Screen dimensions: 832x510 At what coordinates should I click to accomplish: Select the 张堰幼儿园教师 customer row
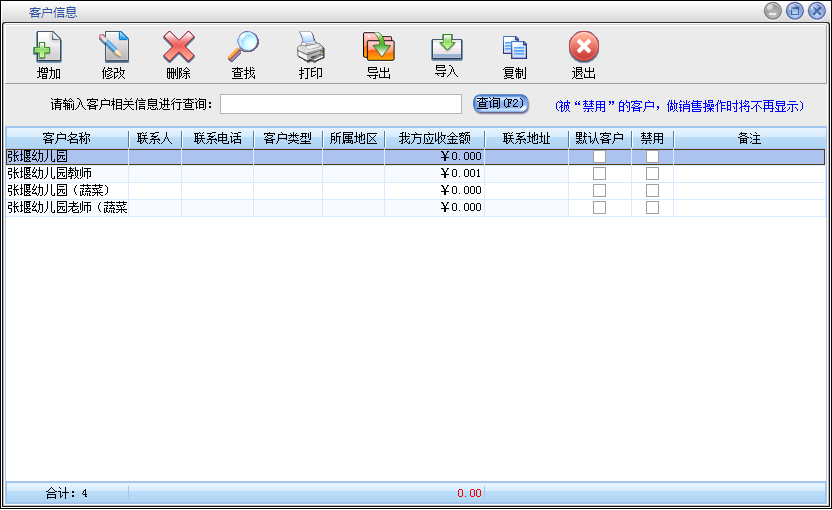[x=60, y=174]
